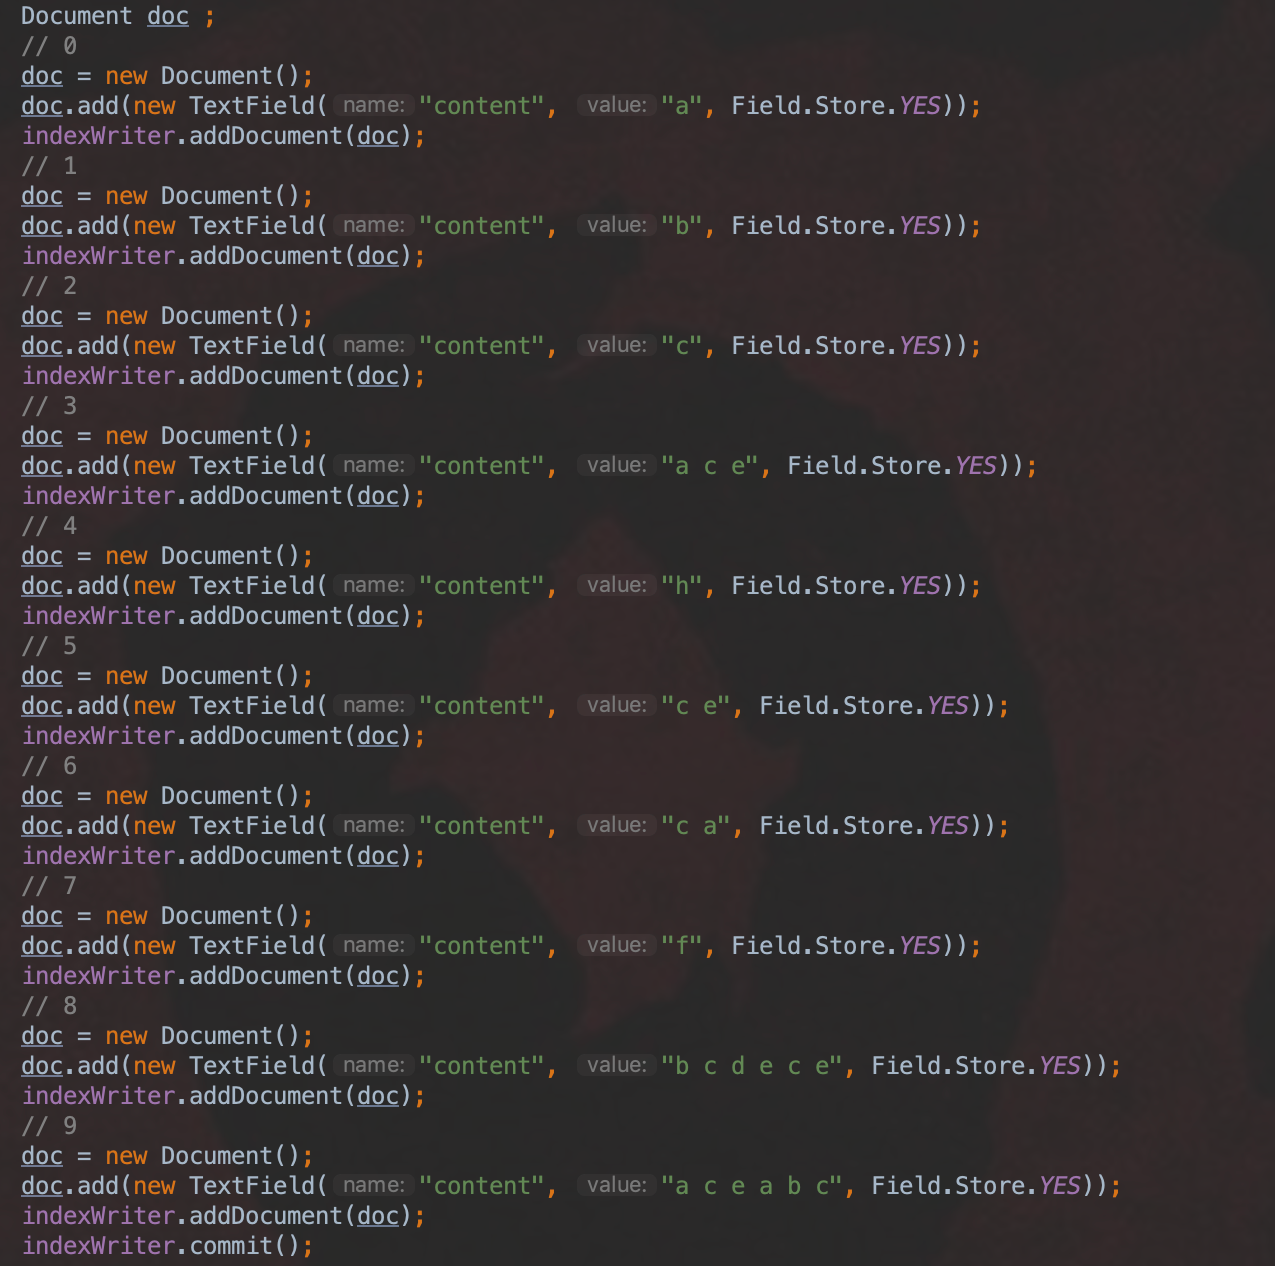The width and height of the screenshot is (1275, 1266).
Task: Click YES in the "b" TextField line
Action: (x=920, y=226)
